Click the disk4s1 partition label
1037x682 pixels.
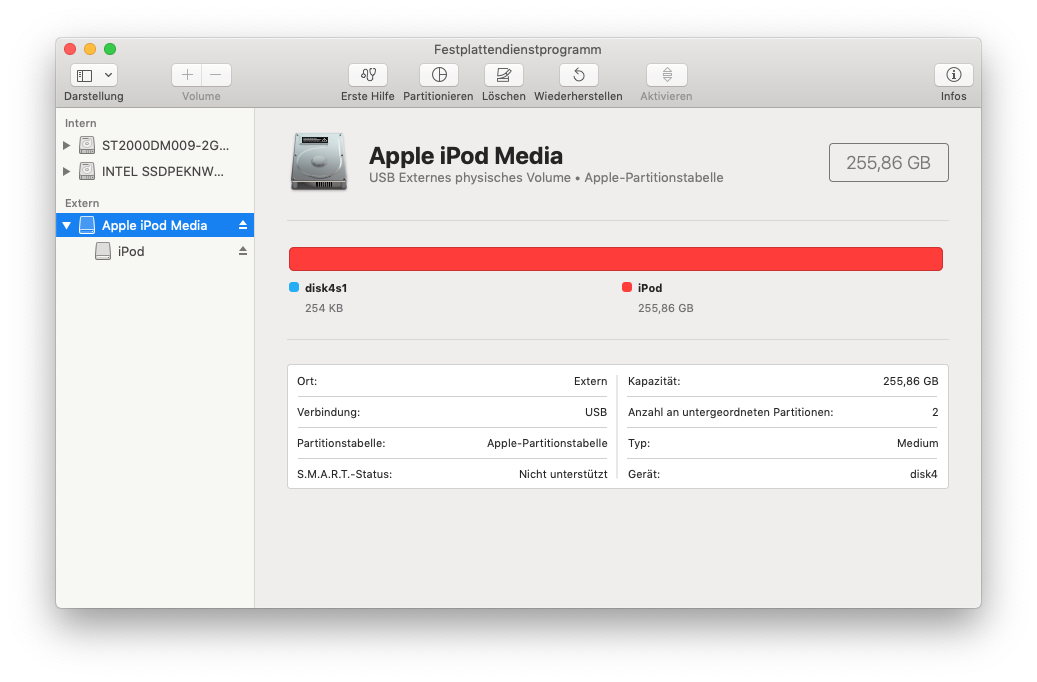pyautogui.click(x=326, y=288)
